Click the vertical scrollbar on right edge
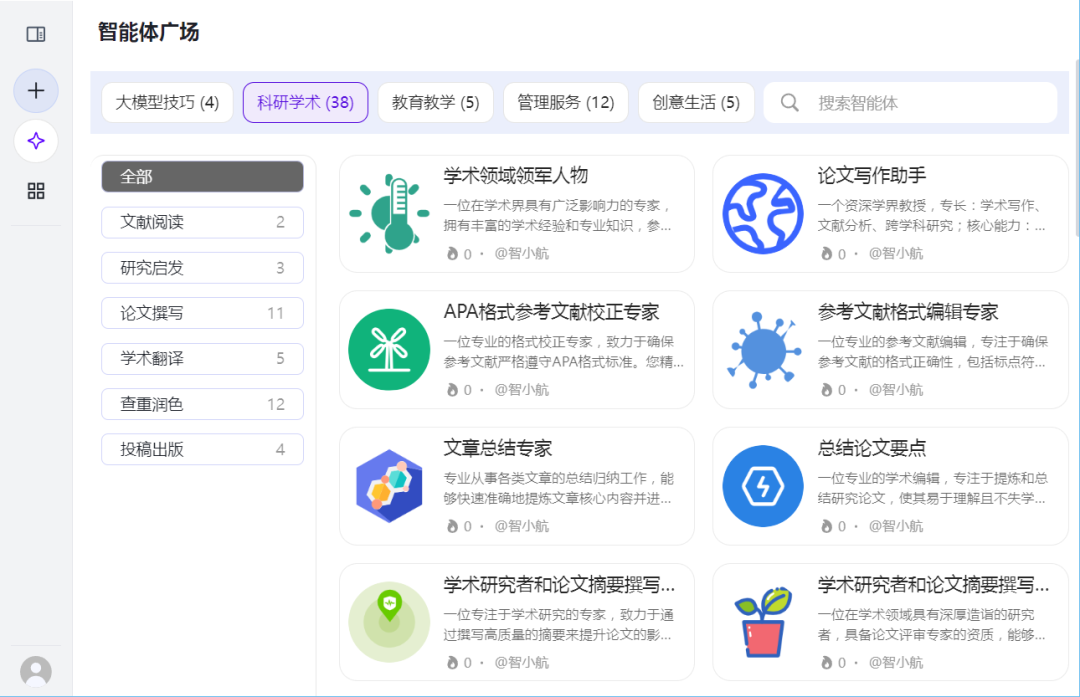Screen dimensions: 1080x697 (1077, 148)
